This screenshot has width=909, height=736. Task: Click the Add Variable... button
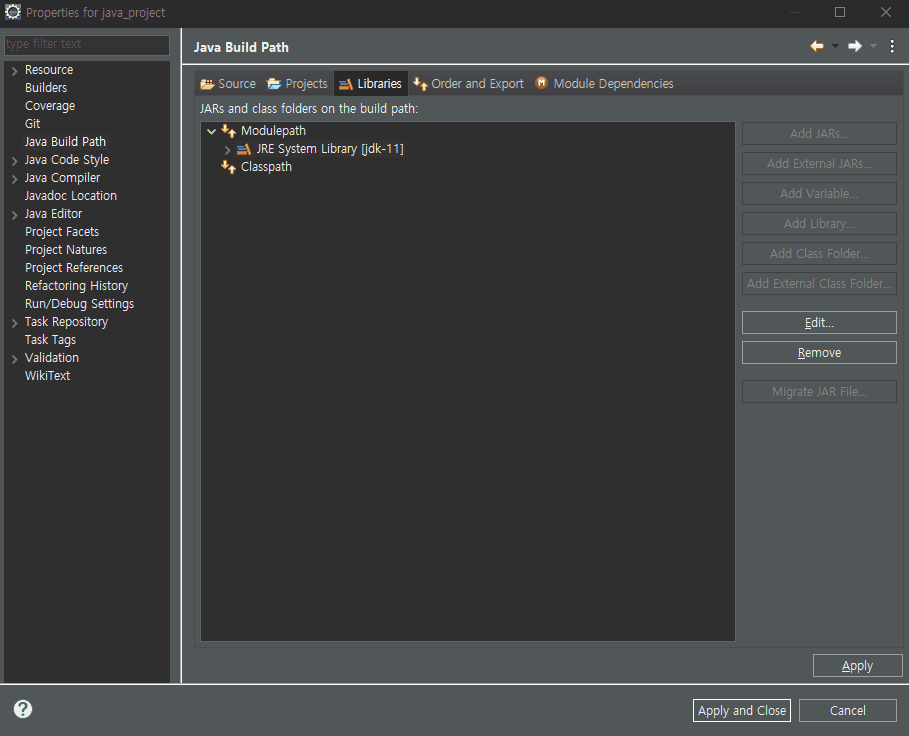point(819,194)
